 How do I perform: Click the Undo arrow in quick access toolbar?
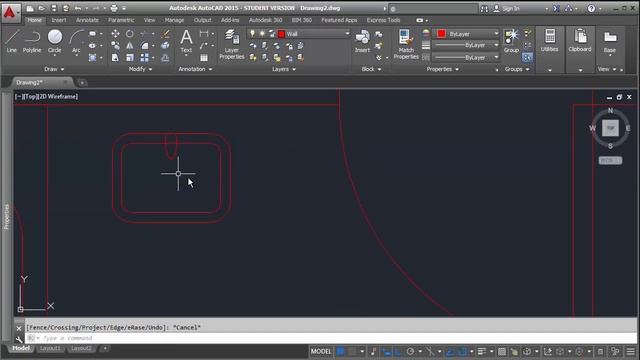pos(78,8)
